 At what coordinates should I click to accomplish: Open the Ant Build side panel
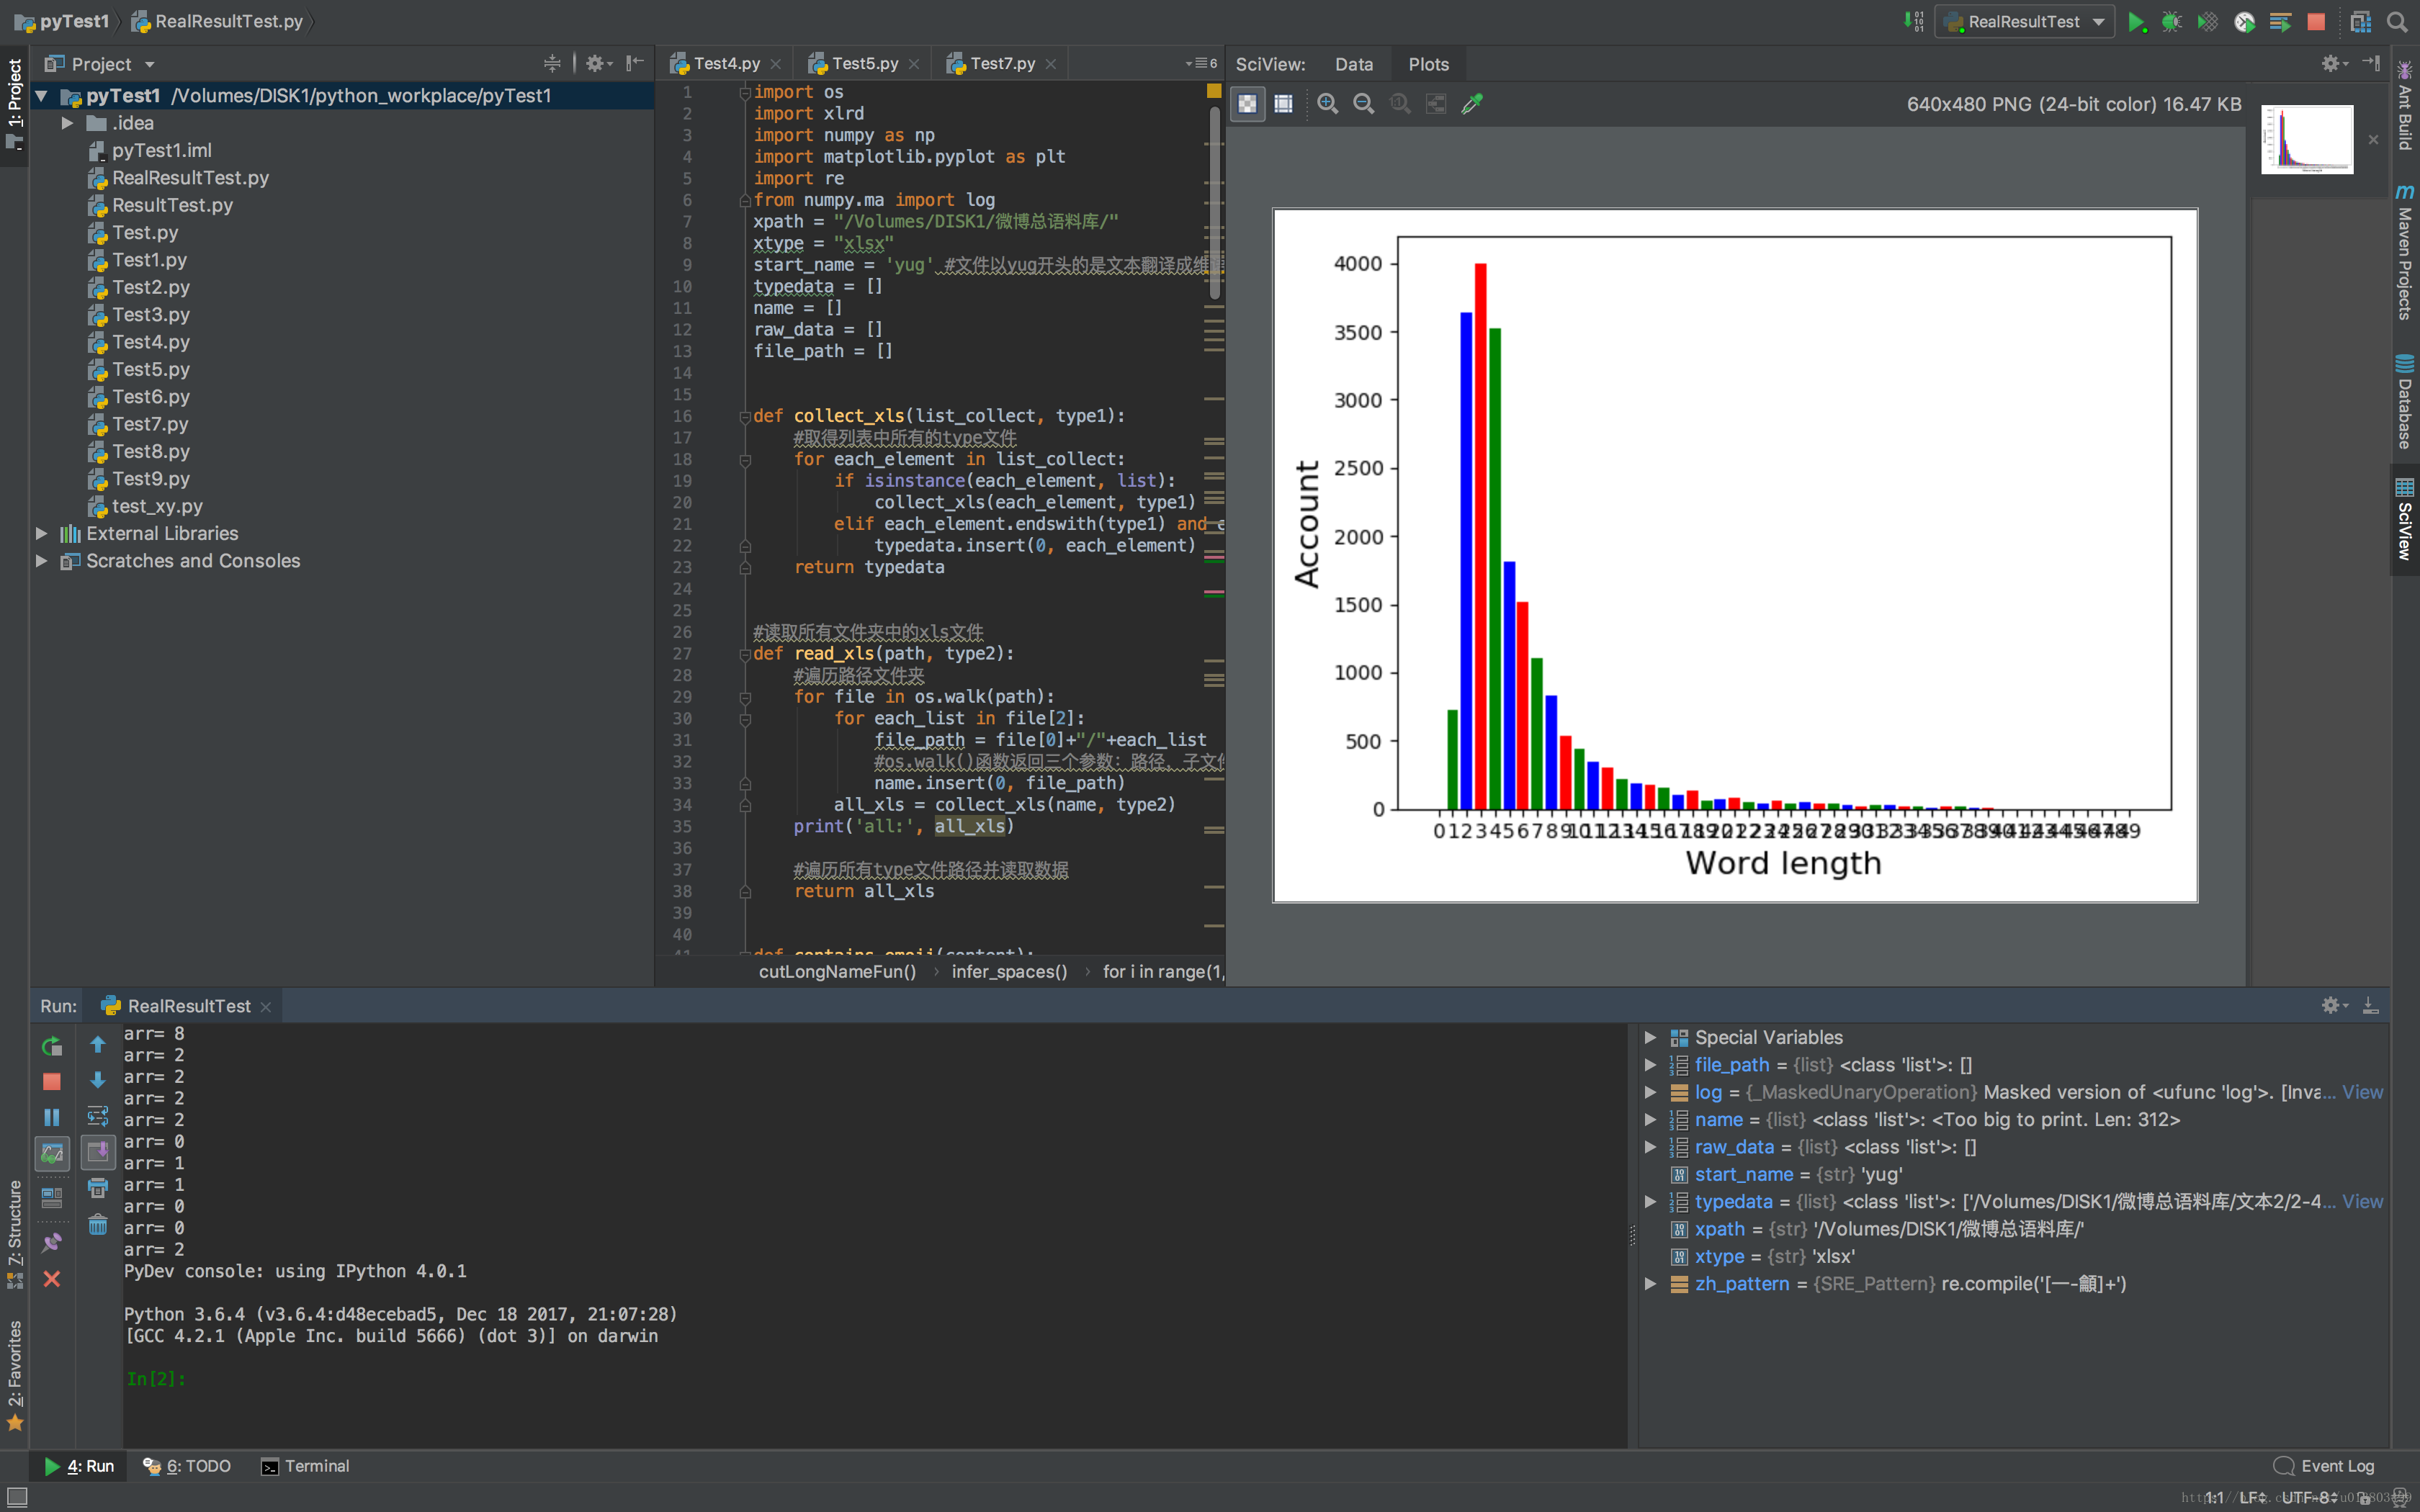[2405, 106]
